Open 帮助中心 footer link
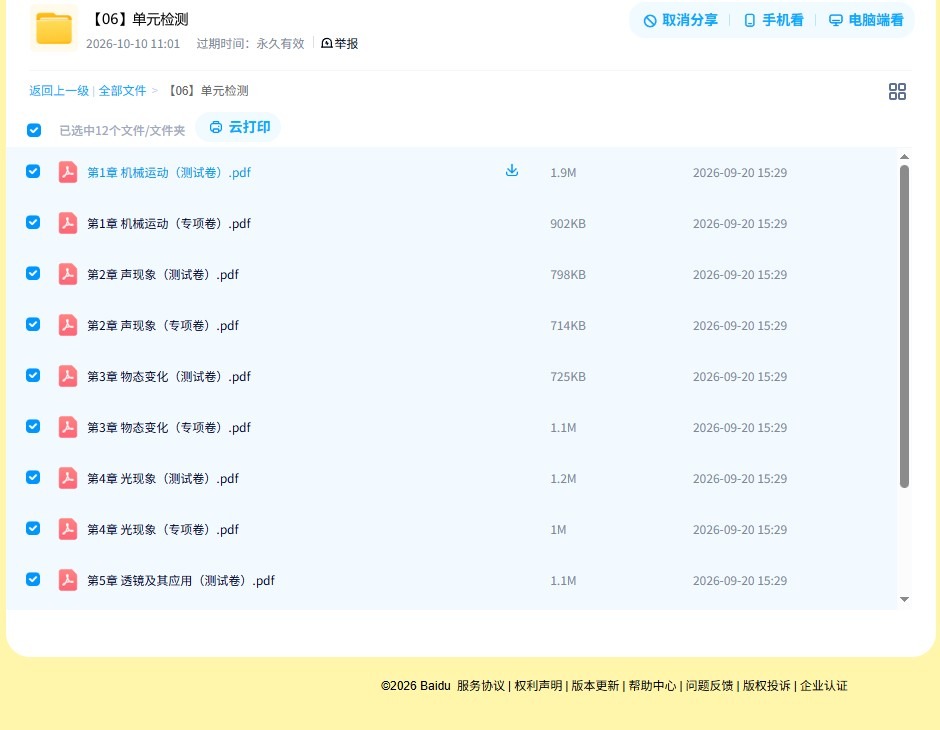This screenshot has width=940, height=730. pos(652,686)
